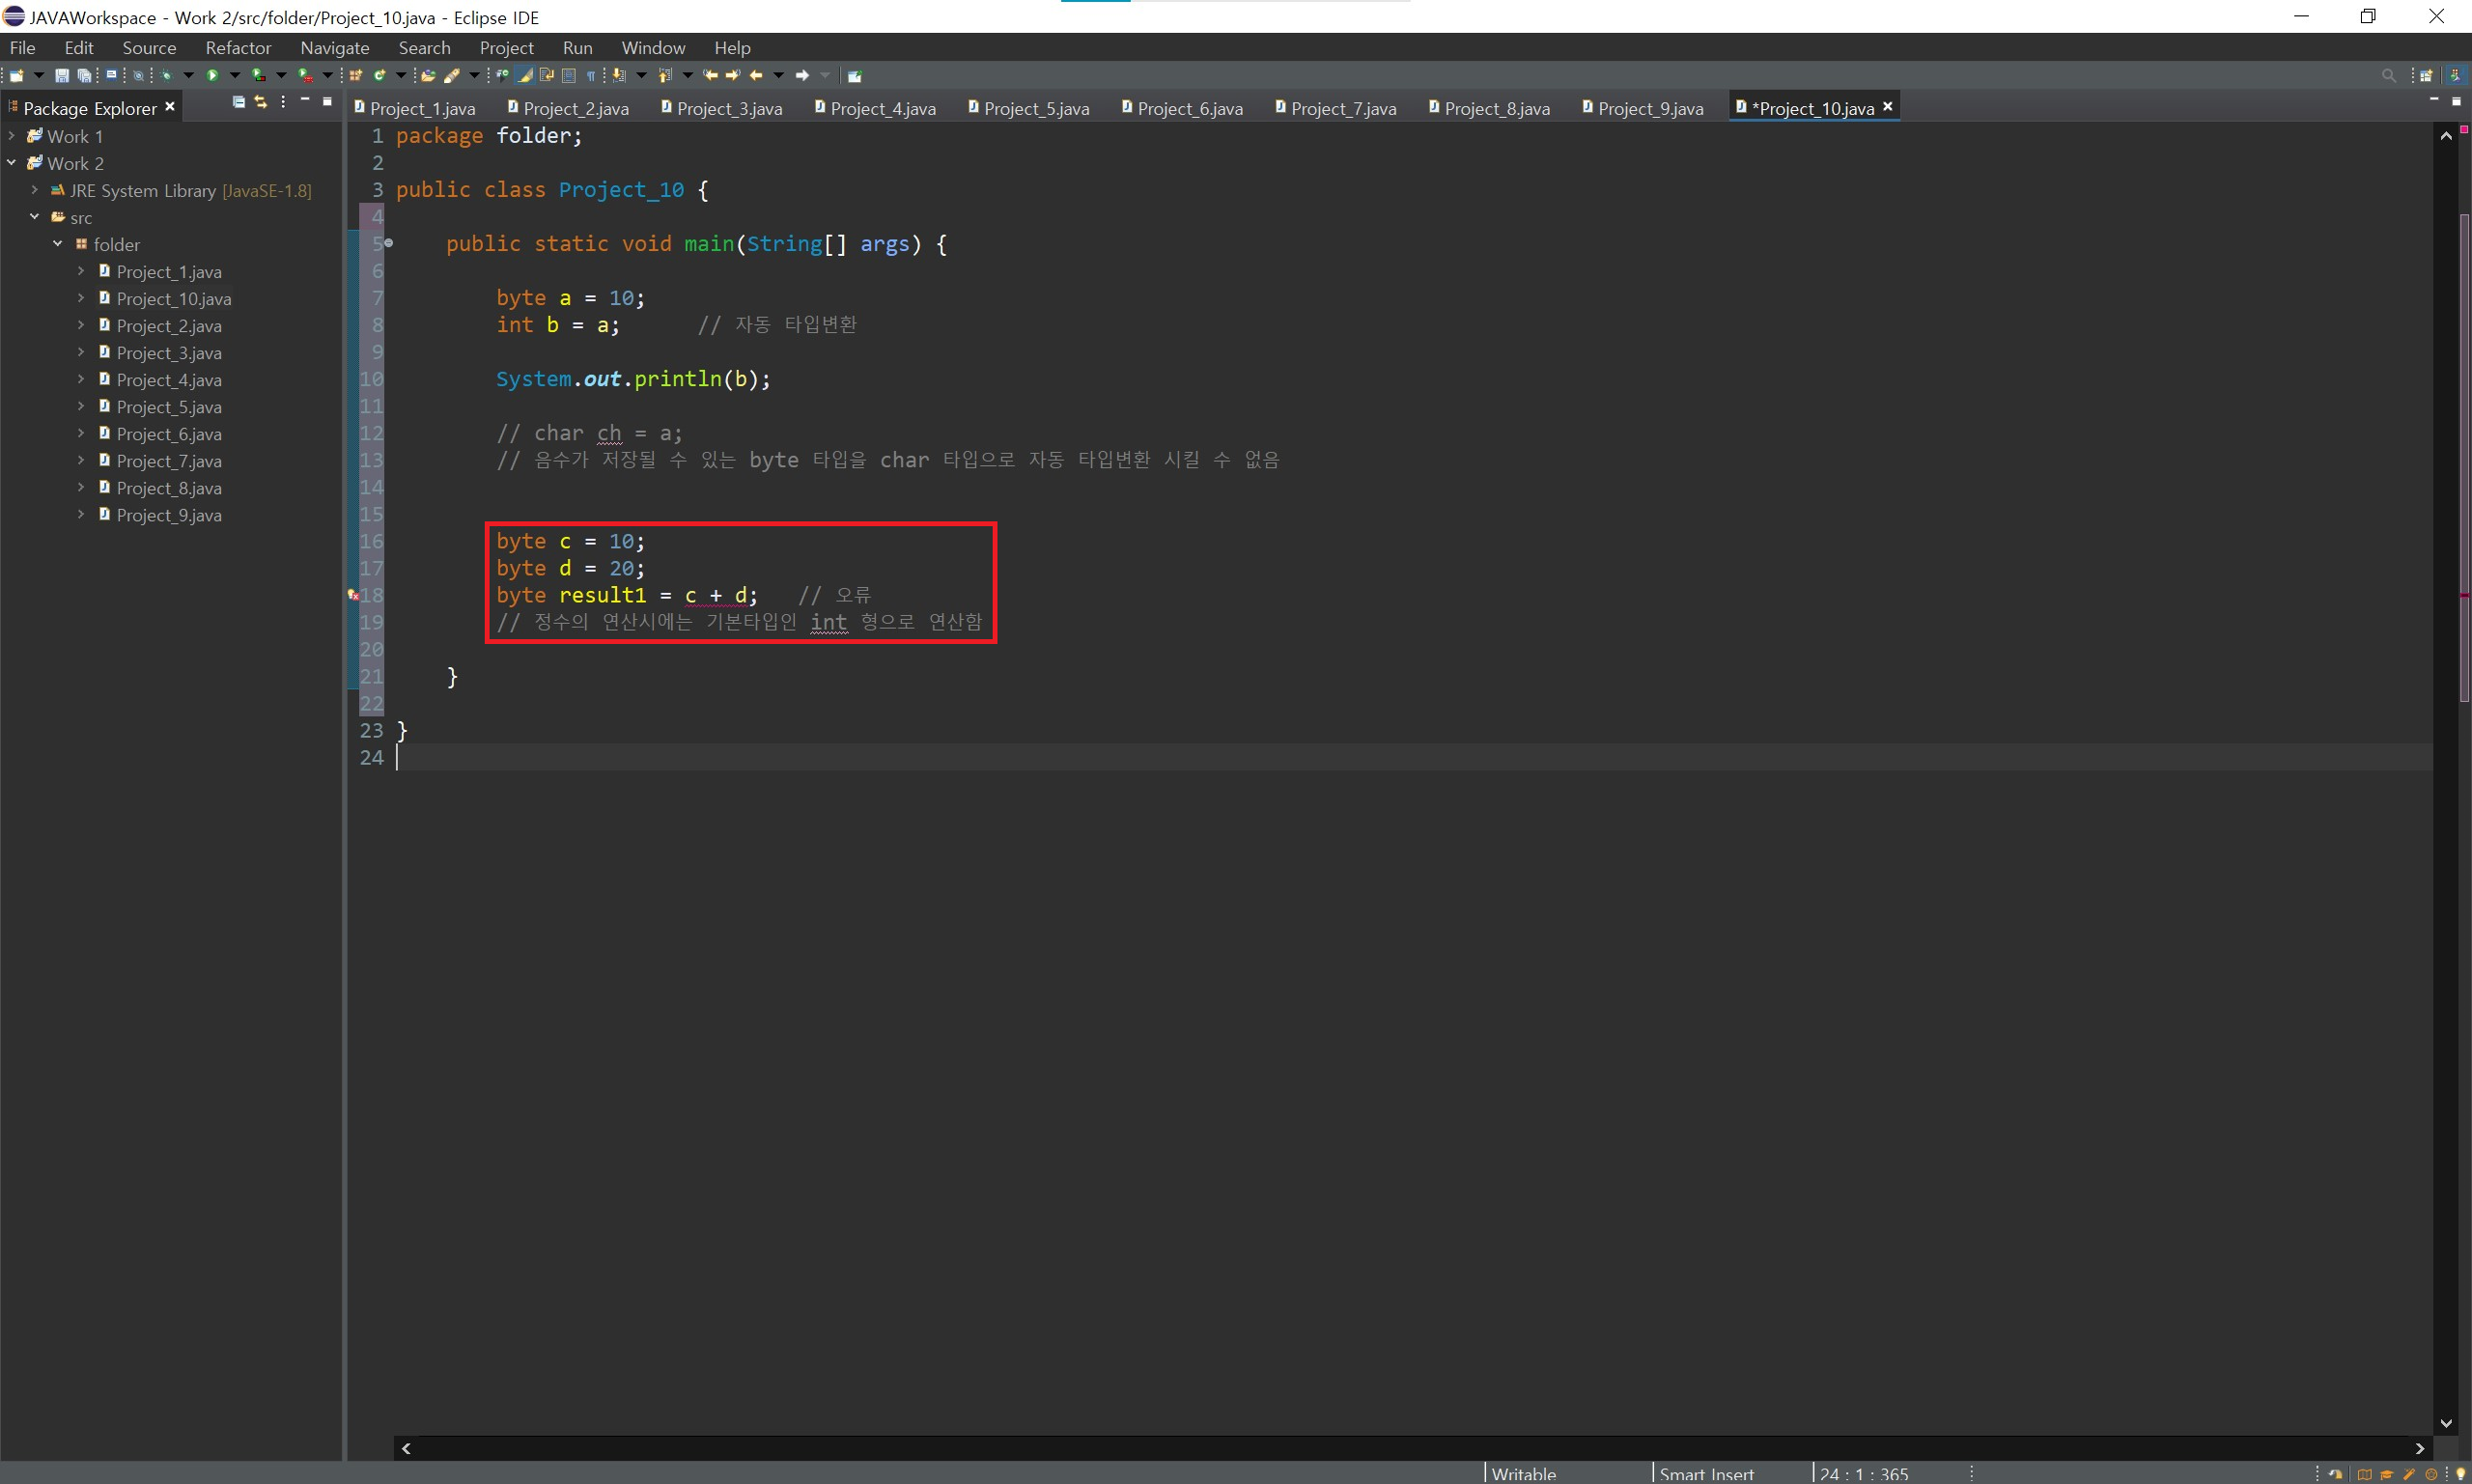Click the toolbar search magnifier icon
Screen dimensions: 2472x1484
[x=2388, y=76]
